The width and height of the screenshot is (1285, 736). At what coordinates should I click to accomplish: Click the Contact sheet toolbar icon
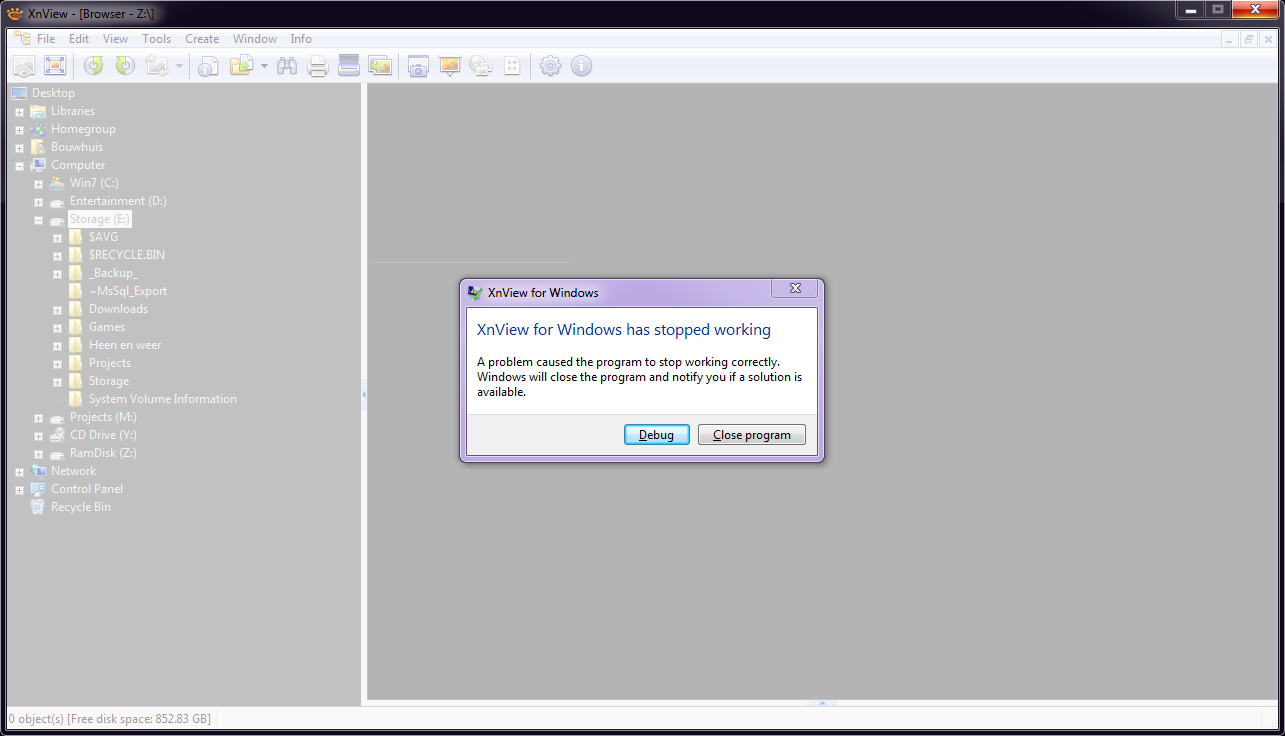pos(512,66)
